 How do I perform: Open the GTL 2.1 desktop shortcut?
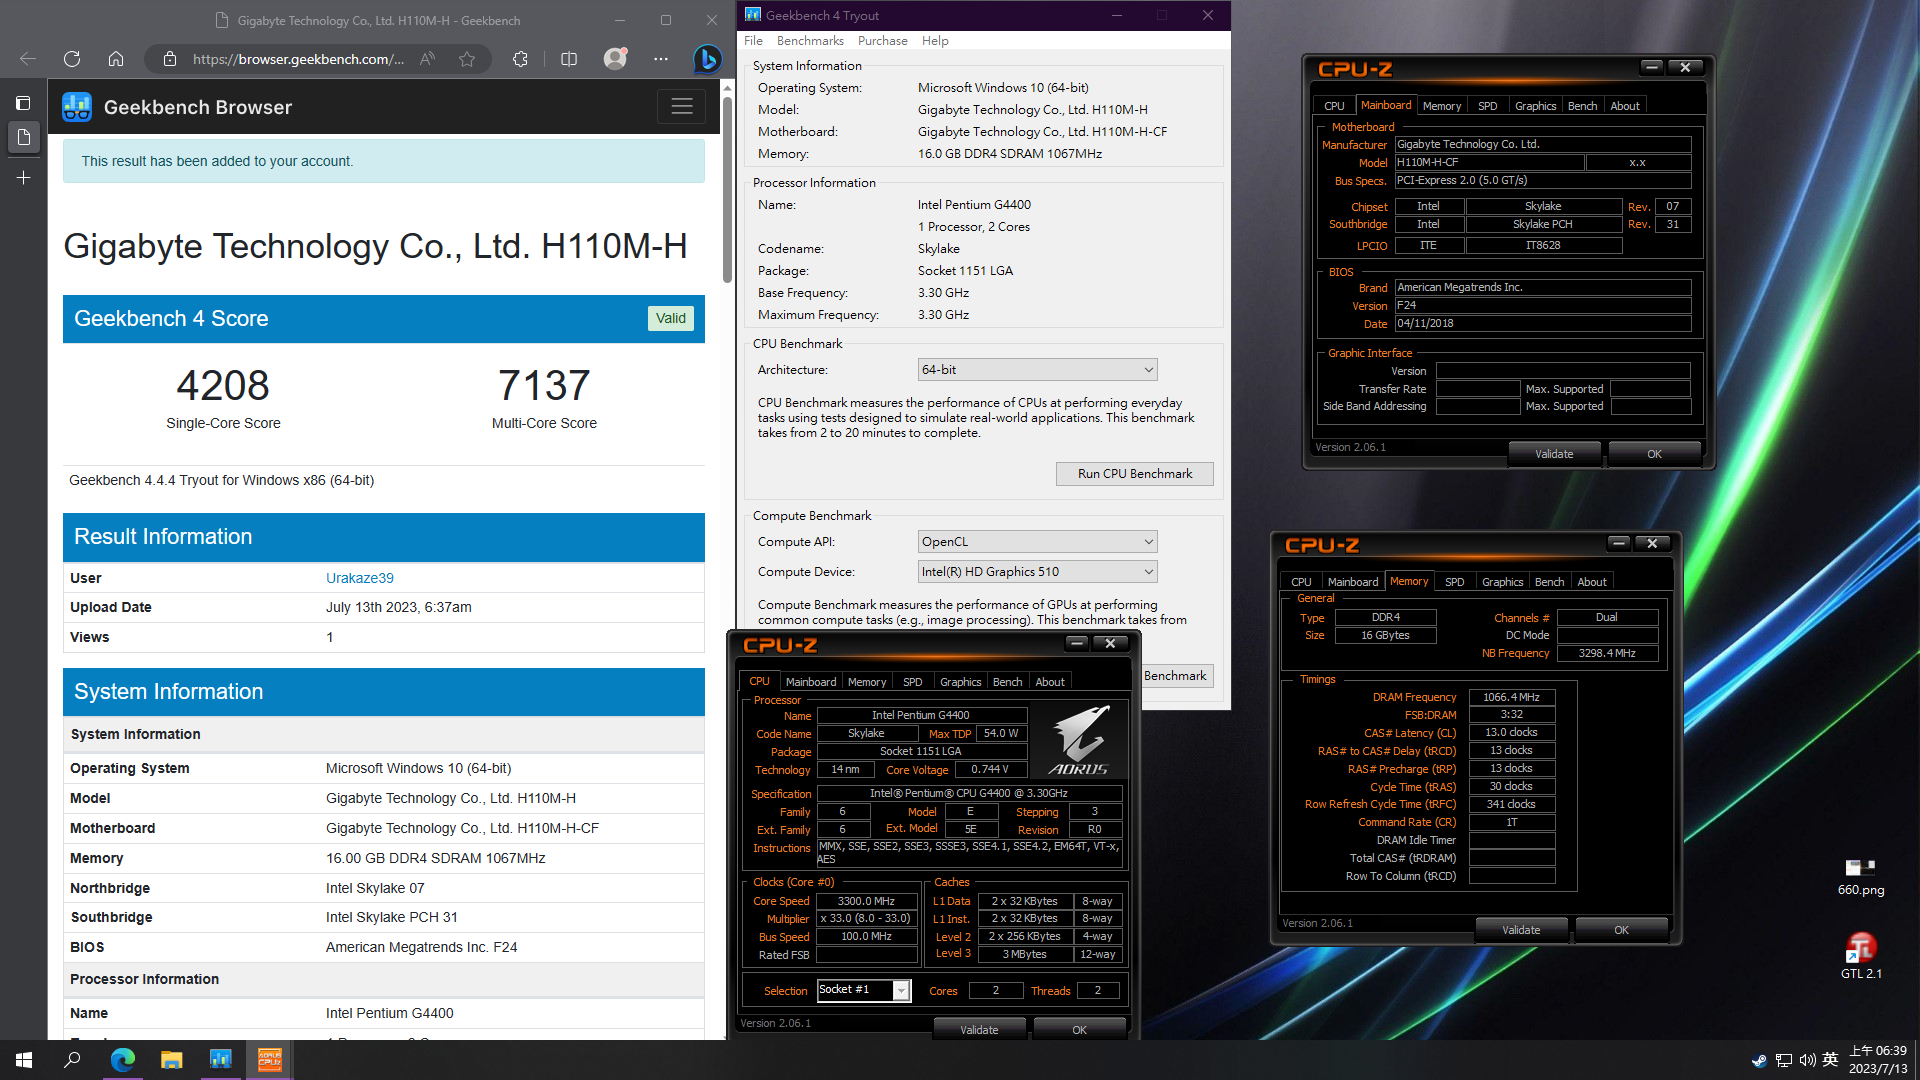pyautogui.click(x=1860, y=956)
